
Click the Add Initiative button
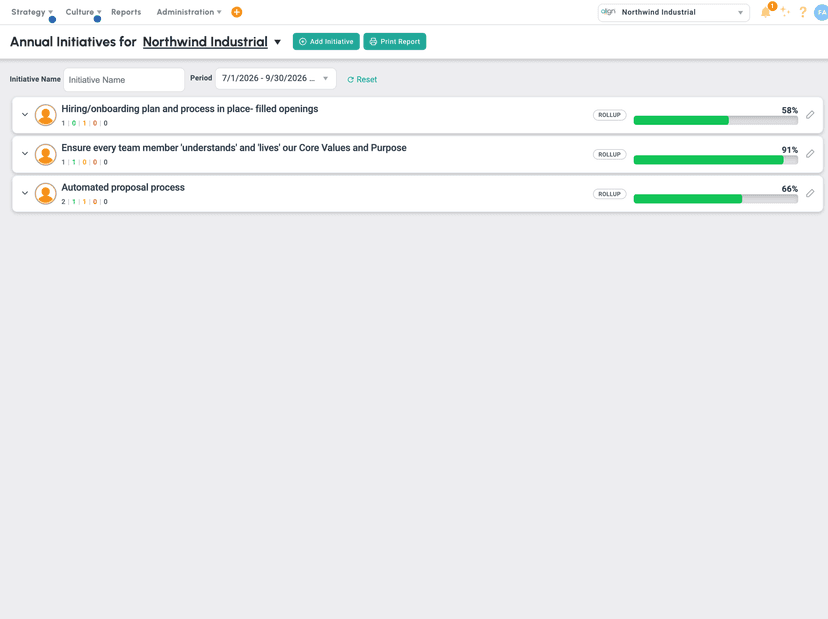click(x=326, y=41)
